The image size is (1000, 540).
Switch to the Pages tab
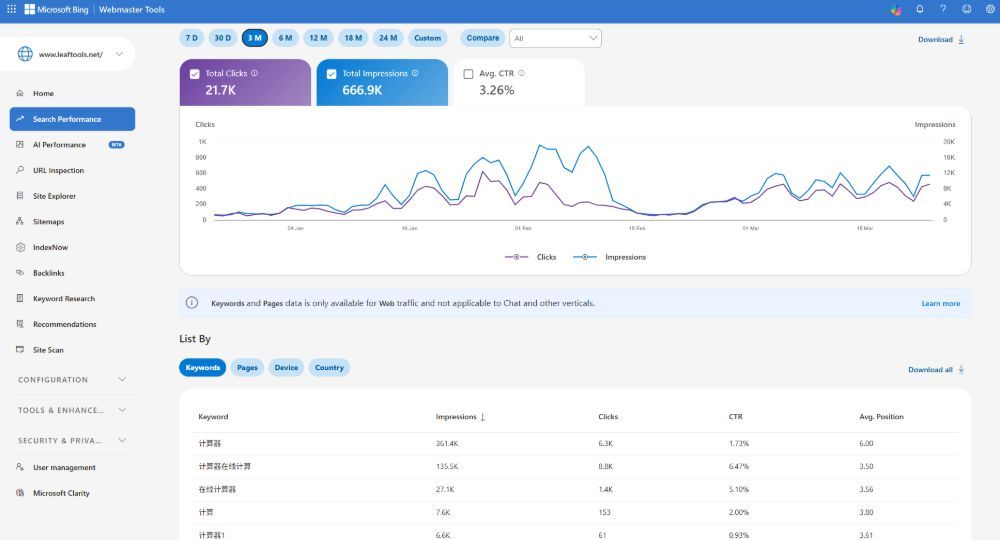click(247, 368)
